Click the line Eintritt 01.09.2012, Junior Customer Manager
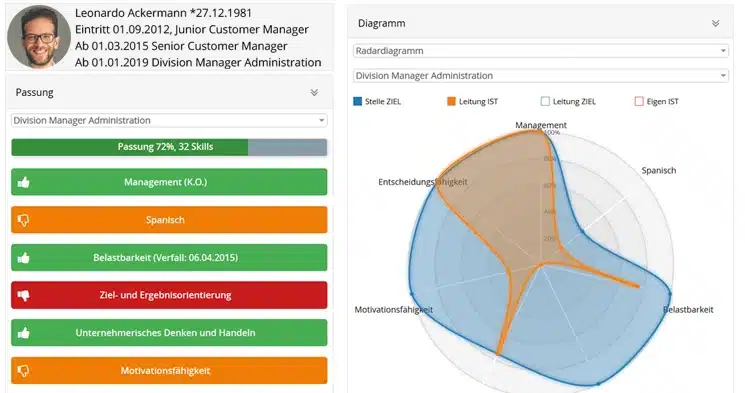The width and height of the screenshot is (745, 393). click(192, 29)
